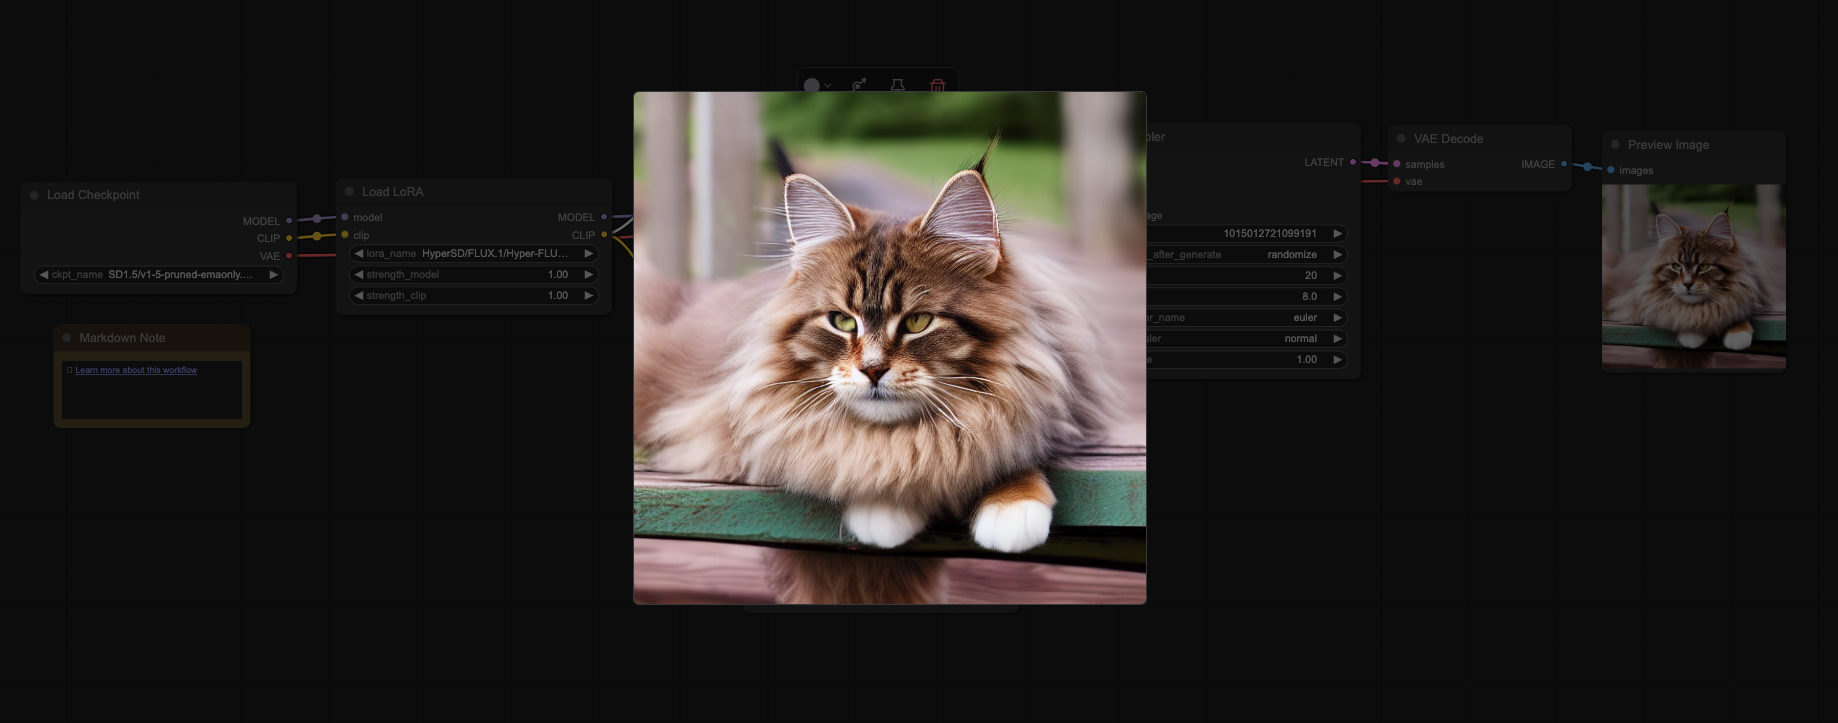Increase the denoise value 1.00 with its arrow
Viewport: 1838px width, 723px height.
[x=1337, y=360]
